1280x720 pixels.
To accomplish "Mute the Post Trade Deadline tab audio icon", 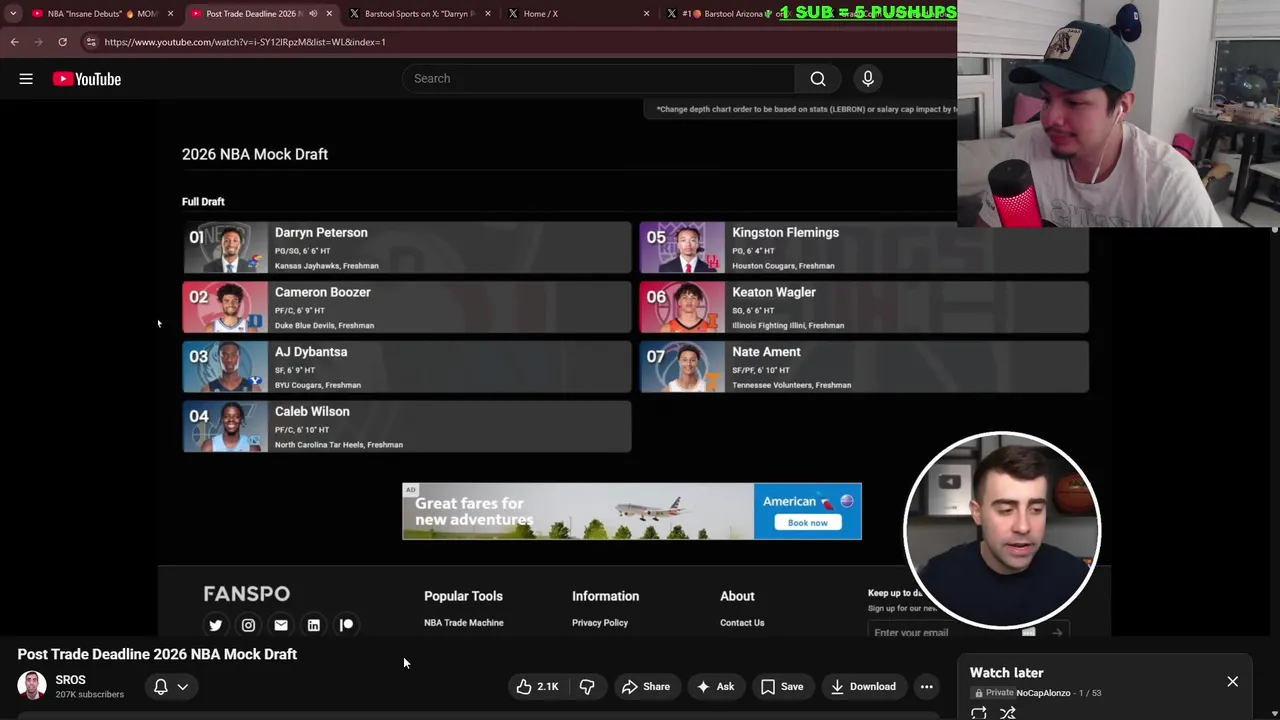I will click(x=313, y=14).
